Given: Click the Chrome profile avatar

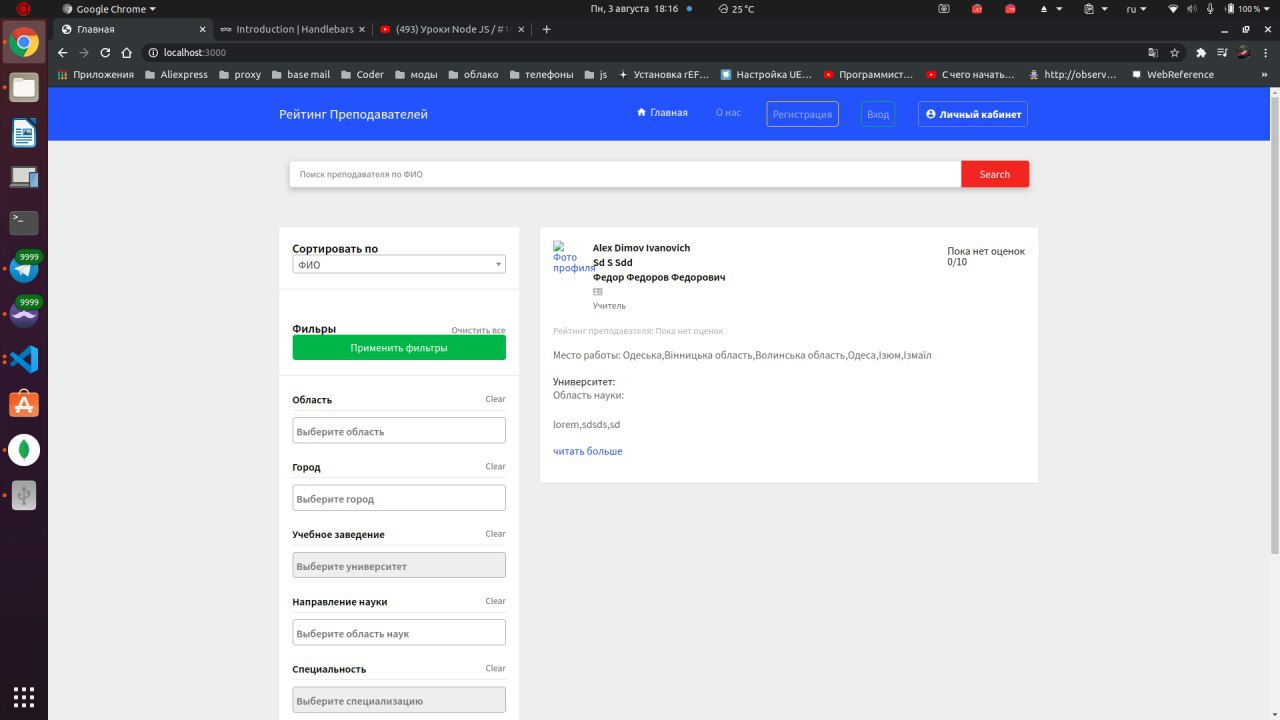Looking at the screenshot, I should point(1244,53).
